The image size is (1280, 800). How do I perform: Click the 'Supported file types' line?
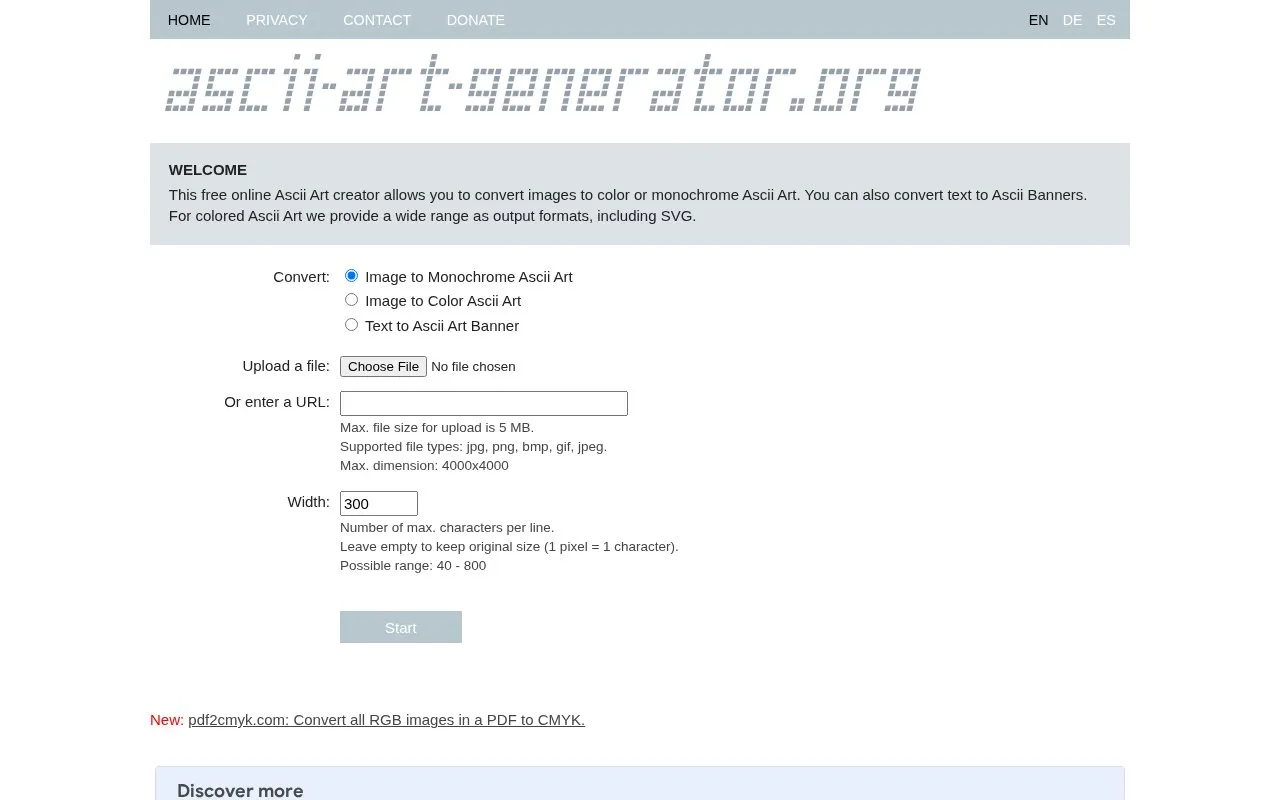point(473,447)
